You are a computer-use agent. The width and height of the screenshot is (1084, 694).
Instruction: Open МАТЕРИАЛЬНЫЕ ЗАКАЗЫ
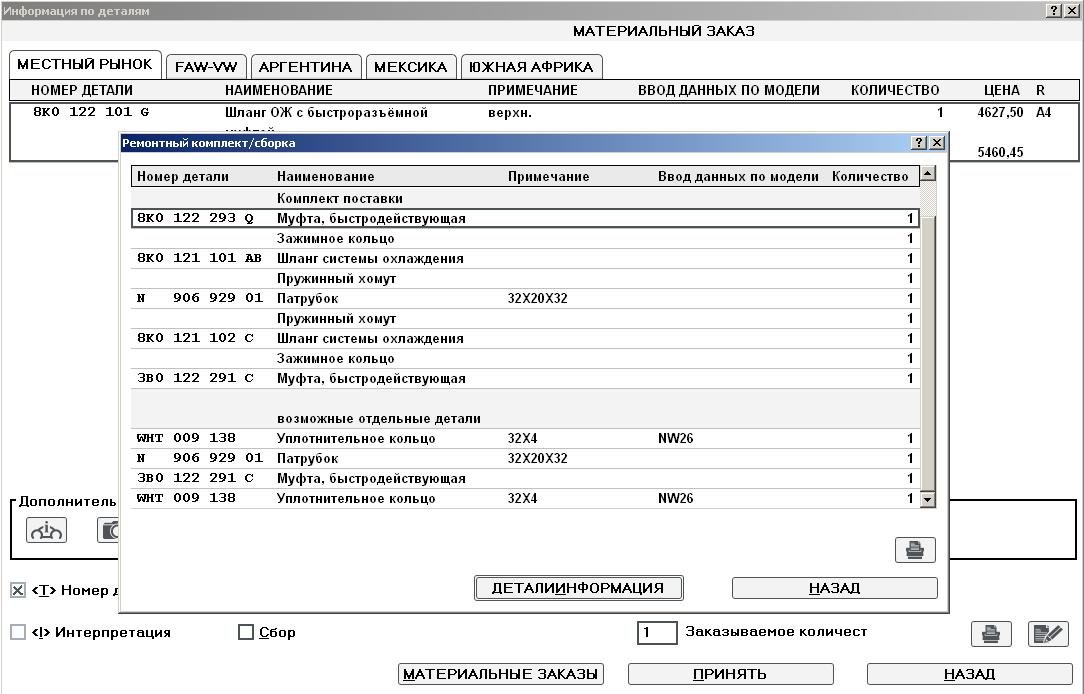(x=501, y=674)
